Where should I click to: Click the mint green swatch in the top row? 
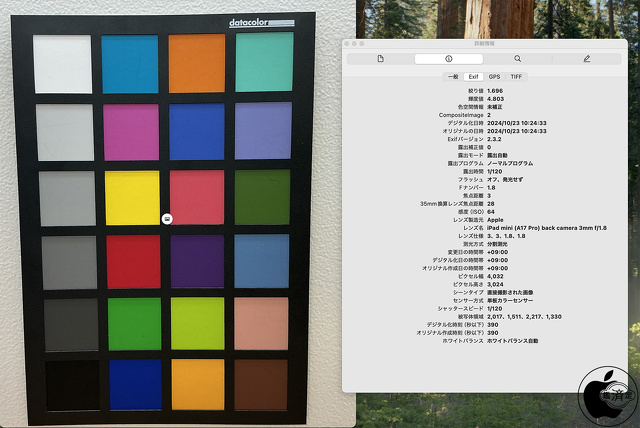[264, 63]
